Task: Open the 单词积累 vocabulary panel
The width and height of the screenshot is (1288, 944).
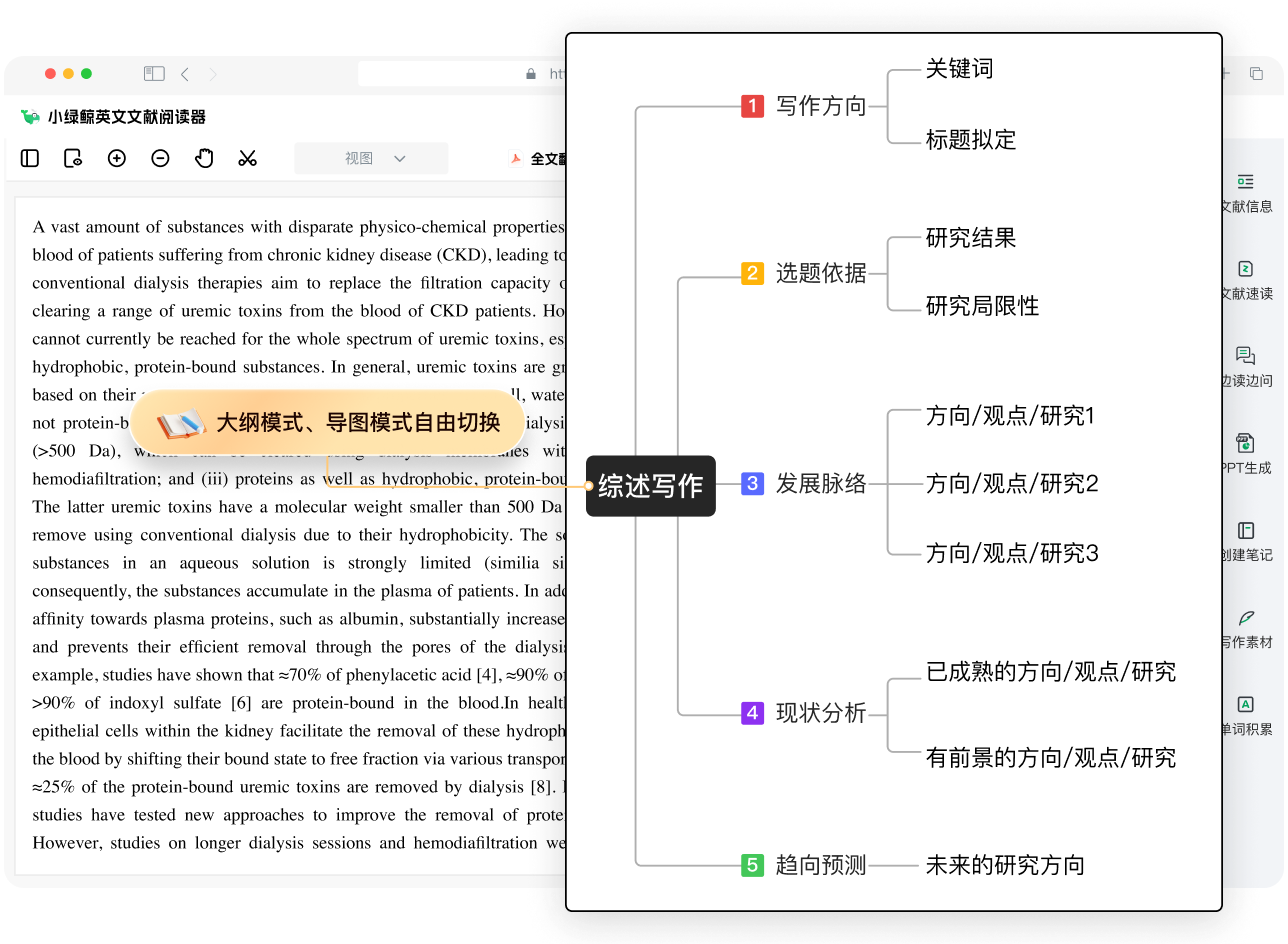Action: (x=1245, y=710)
